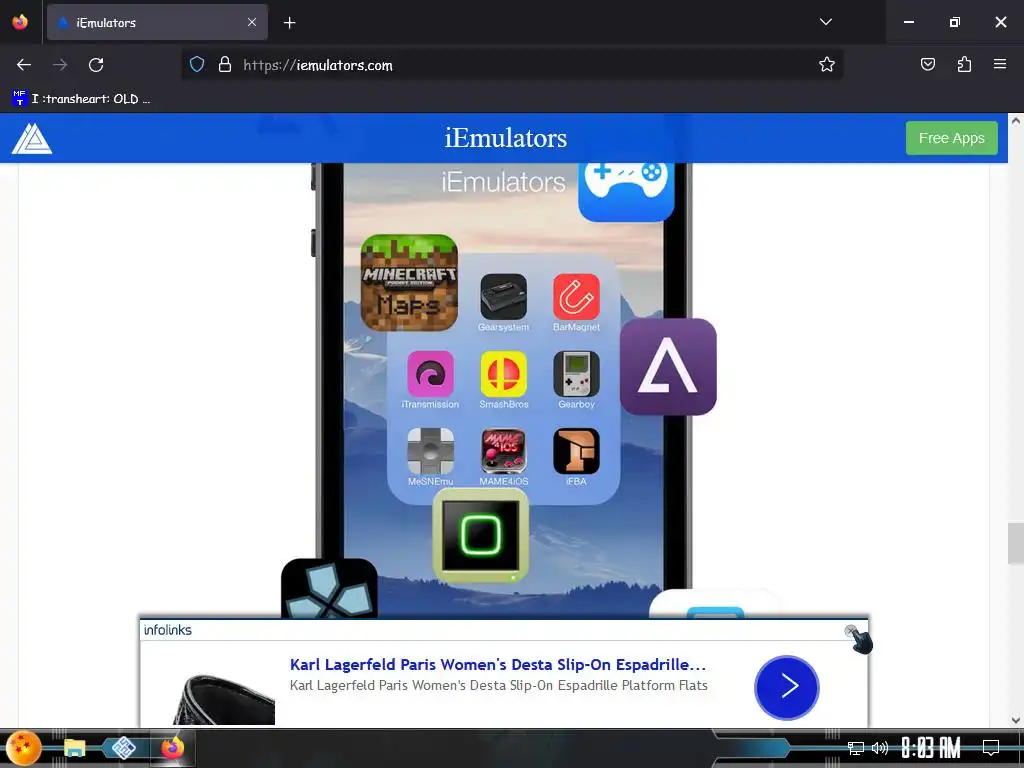Open the Karl Lagerfeld Espadrille ad headline
The image size is (1024, 768).
(x=498, y=664)
